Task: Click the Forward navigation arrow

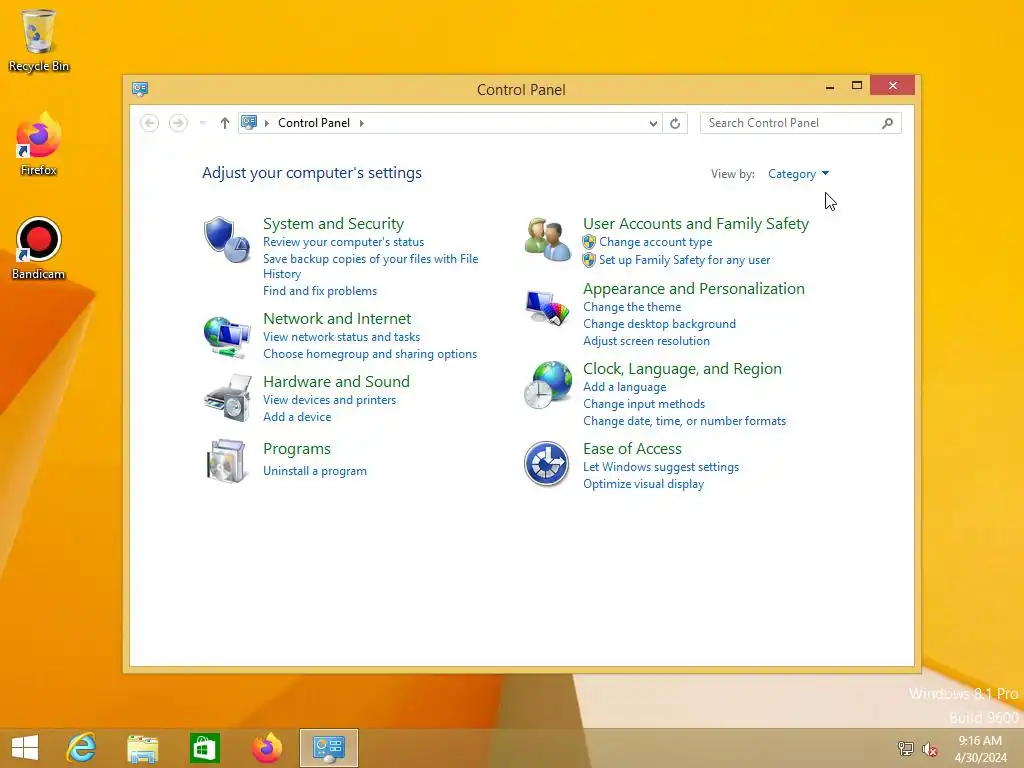Action: (178, 123)
